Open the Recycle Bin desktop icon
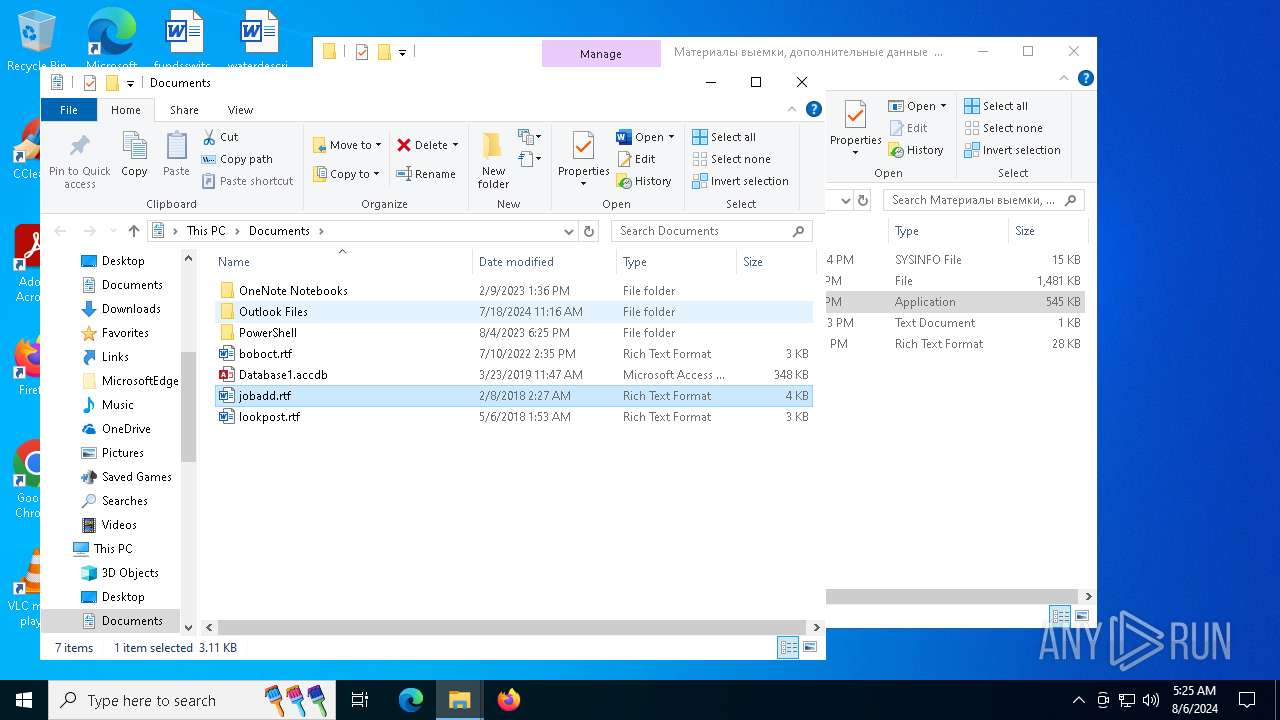The image size is (1280, 720). tap(37, 40)
